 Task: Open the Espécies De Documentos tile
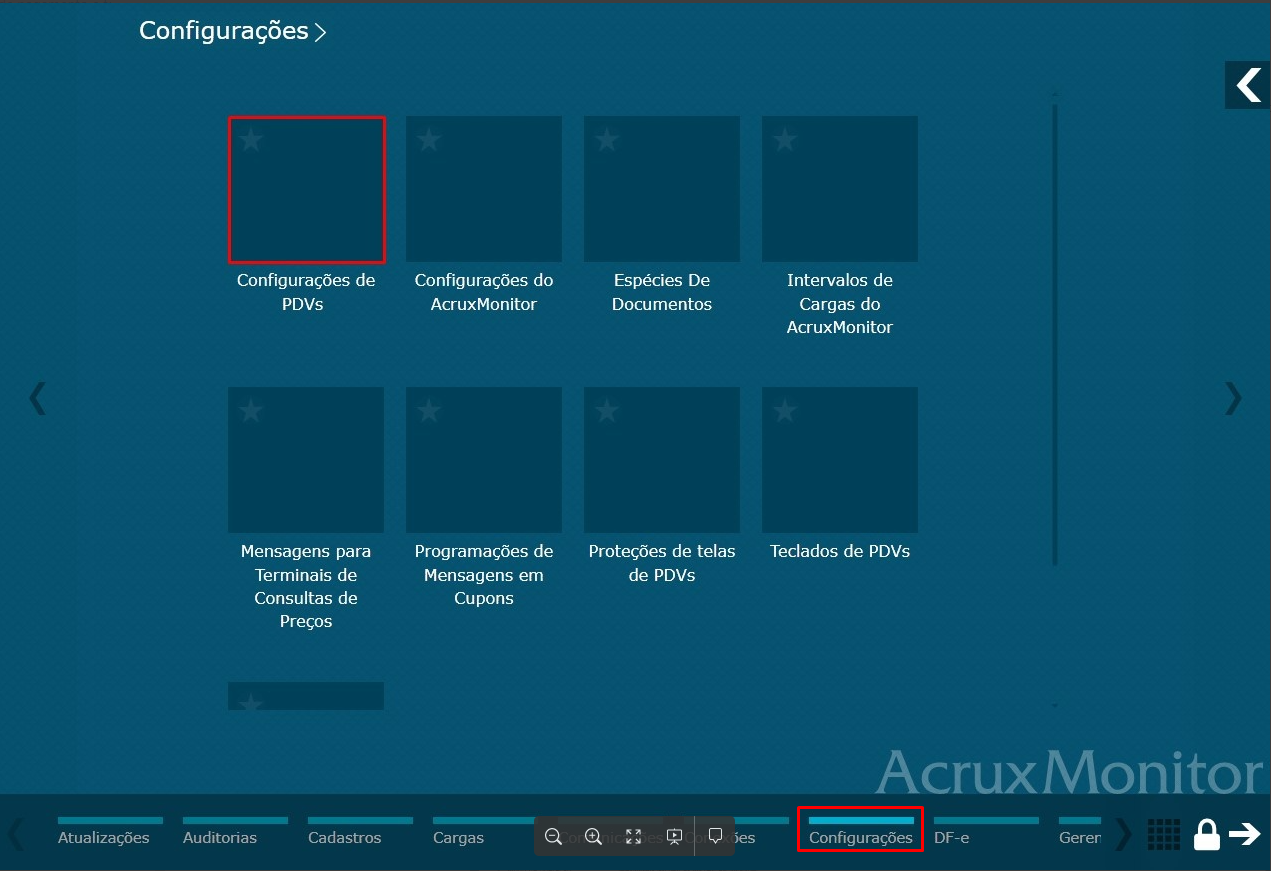pos(662,189)
